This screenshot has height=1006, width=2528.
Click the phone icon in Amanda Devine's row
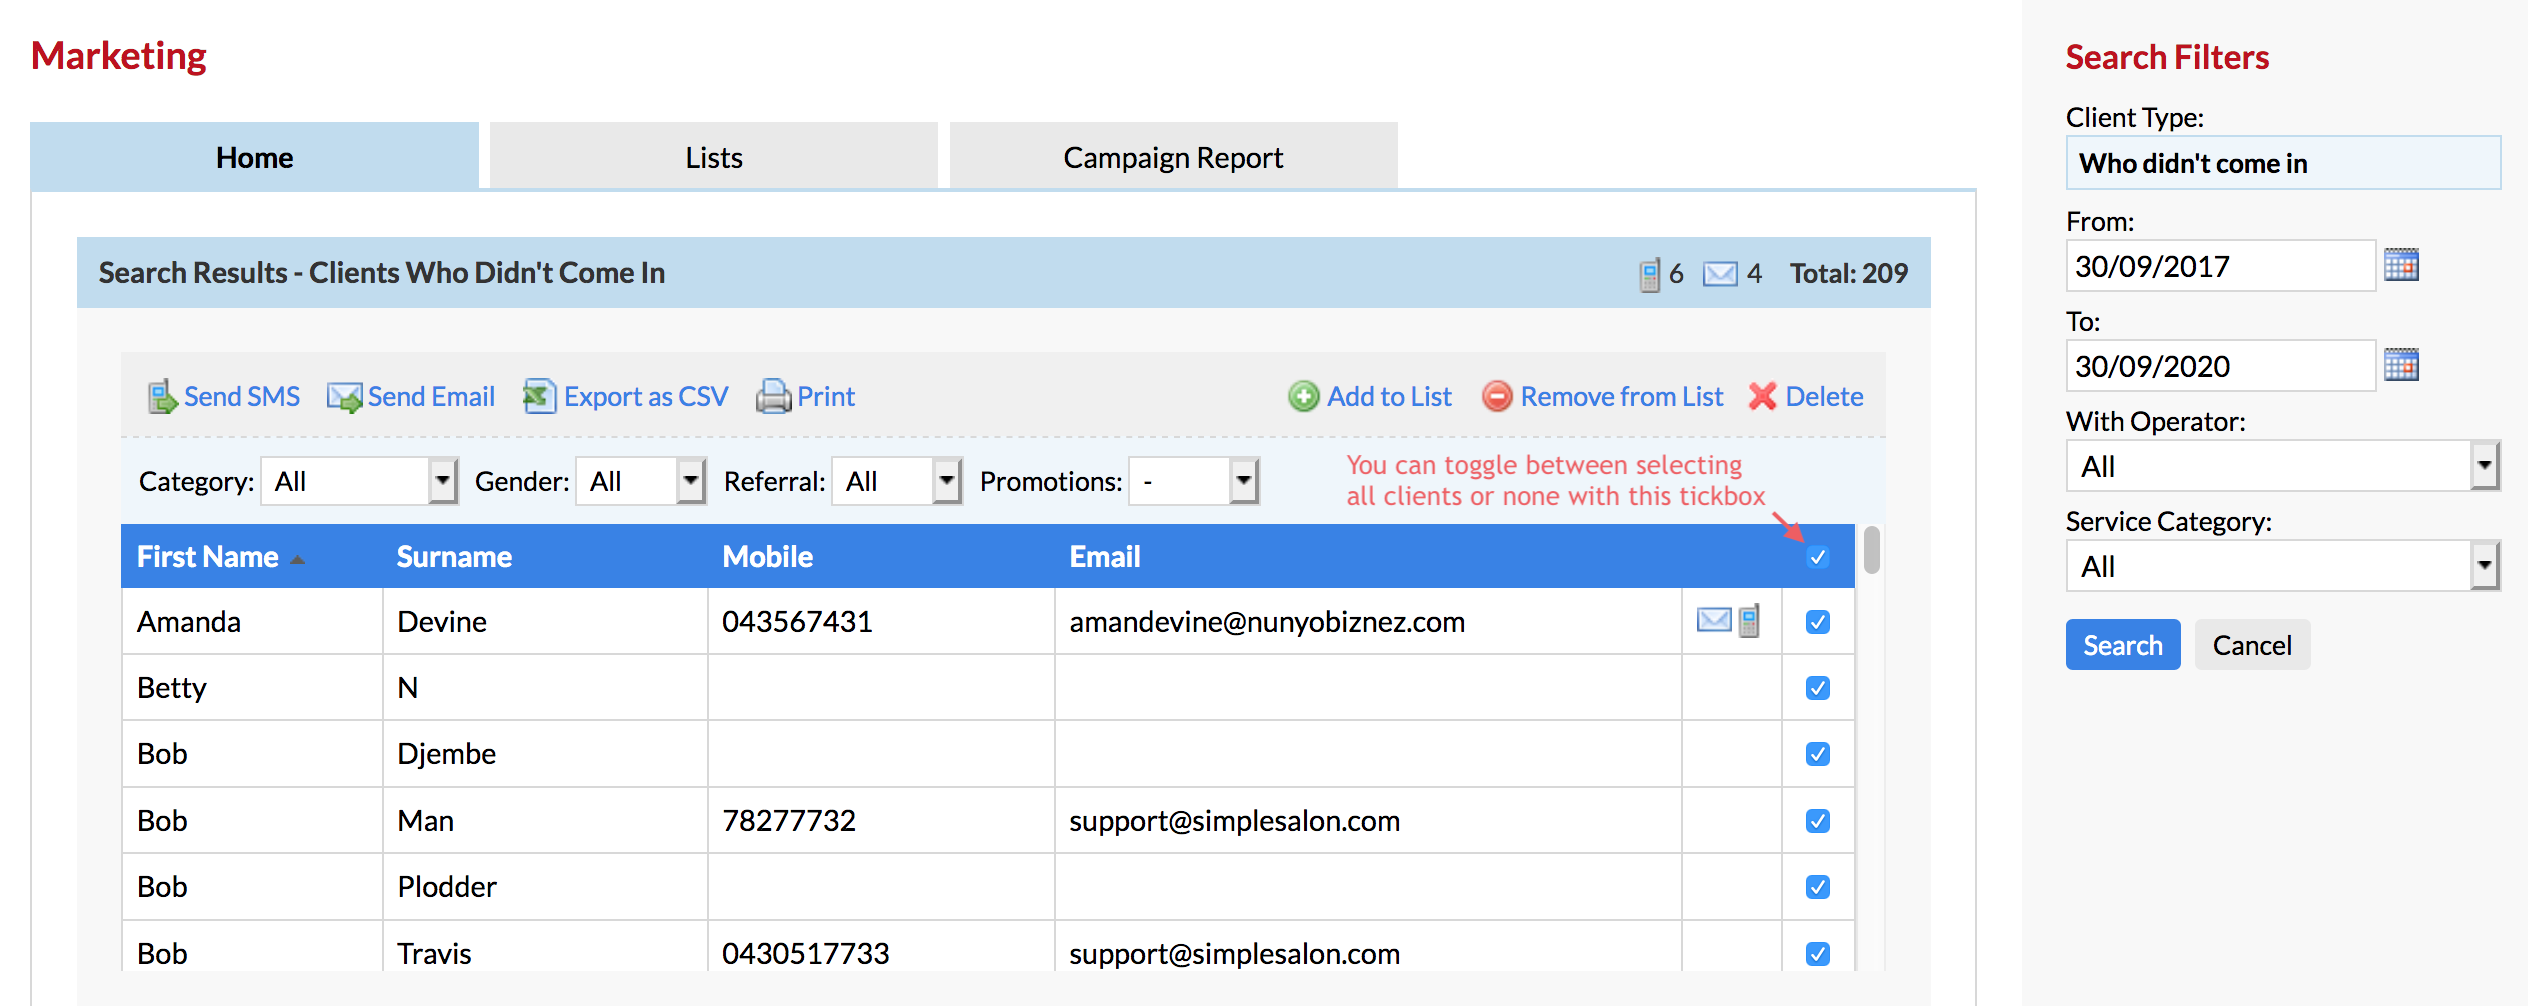pos(1749,621)
